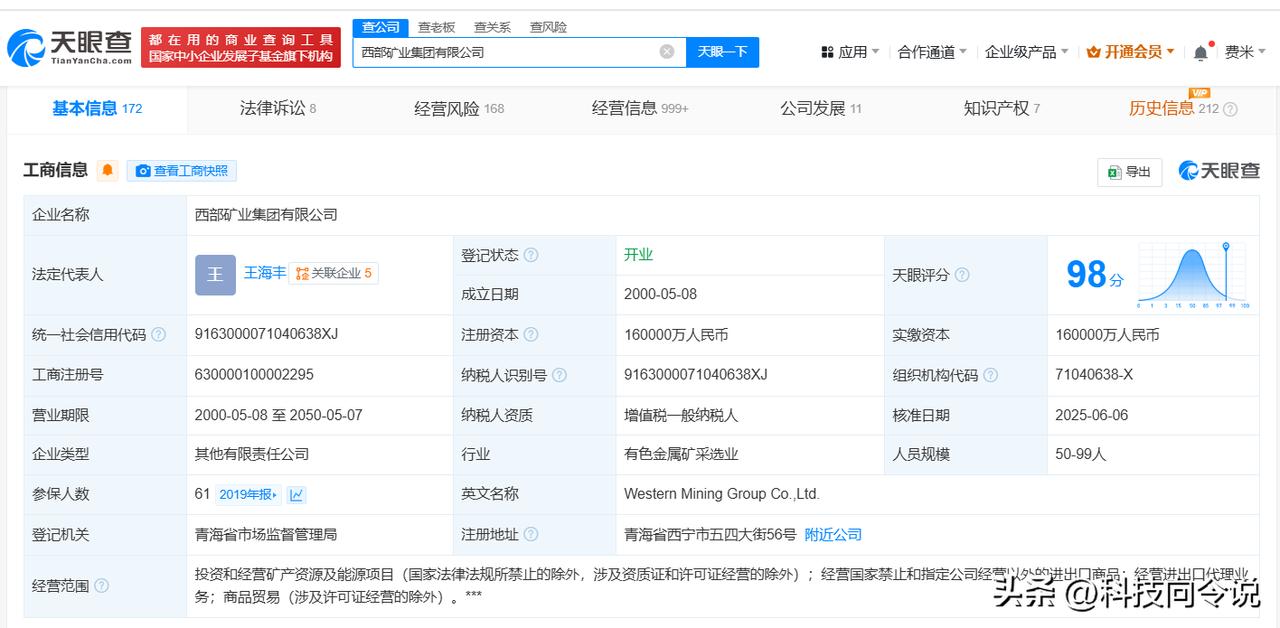Click help icon next to 纳税人识别号
Screen dimensions: 1280x628
tap(559, 375)
